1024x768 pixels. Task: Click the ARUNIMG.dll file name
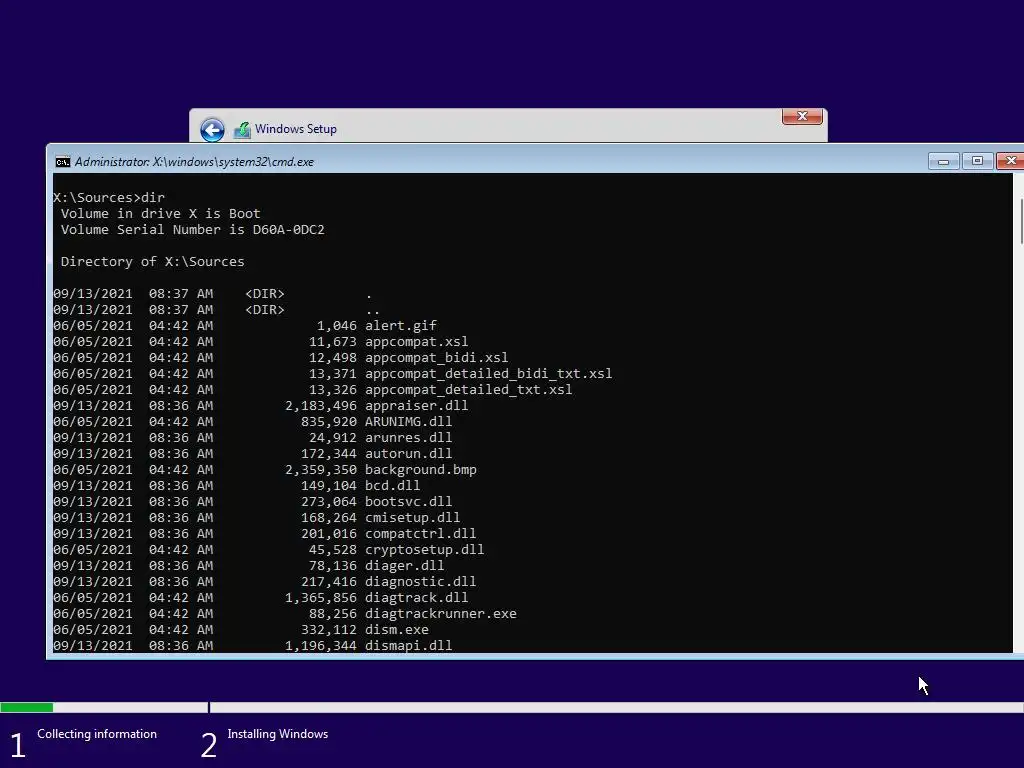pos(409,422)
